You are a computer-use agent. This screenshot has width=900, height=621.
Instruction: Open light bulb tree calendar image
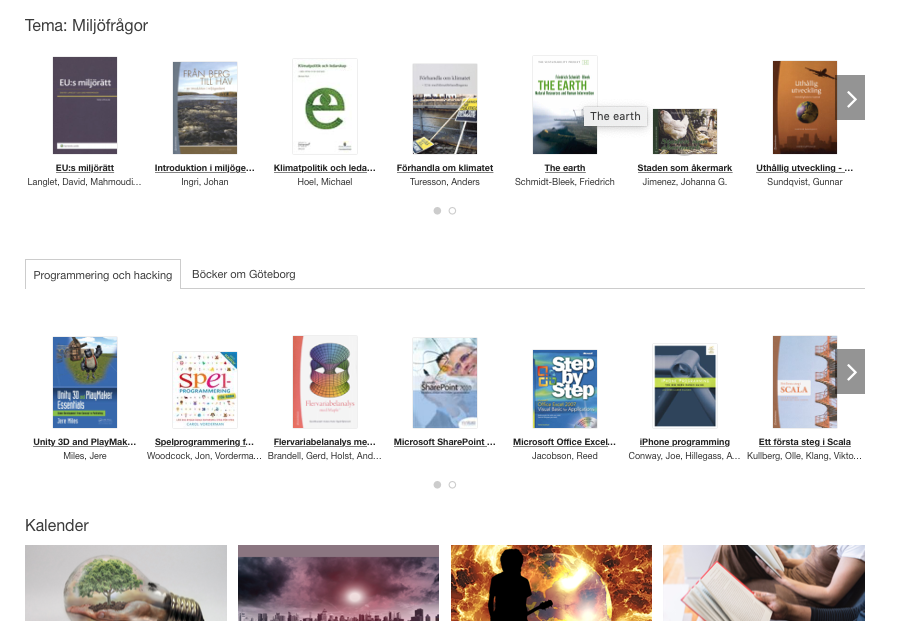pyautogui.click(x=126, y=583)
